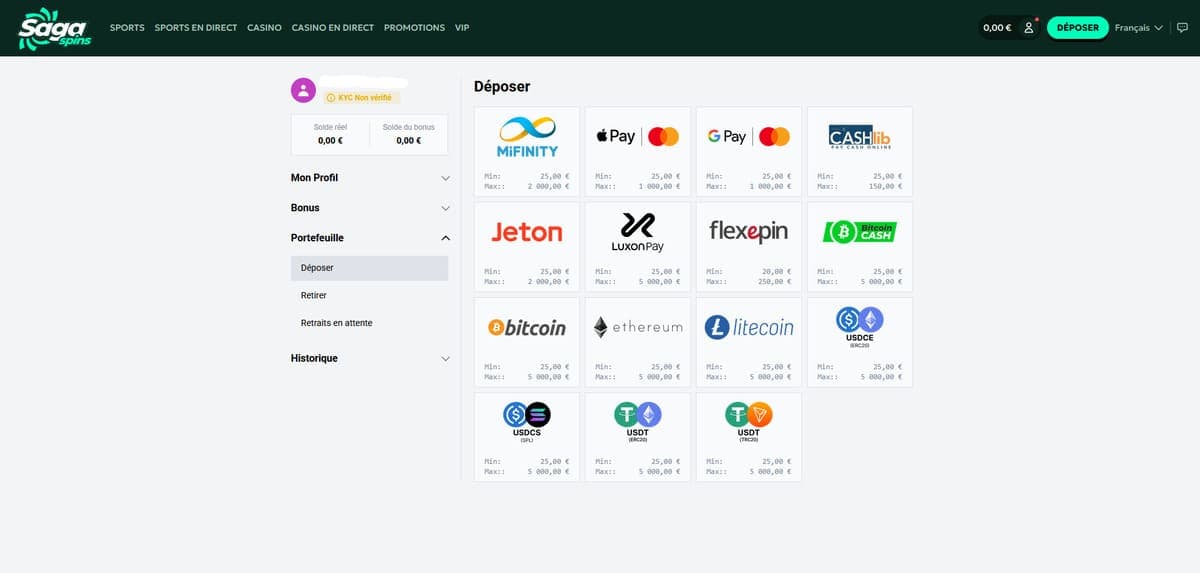Viewport: 1200px width, 573px height.
Task: Pick the LuxonPay deposit option
Action: pos(638,246)
